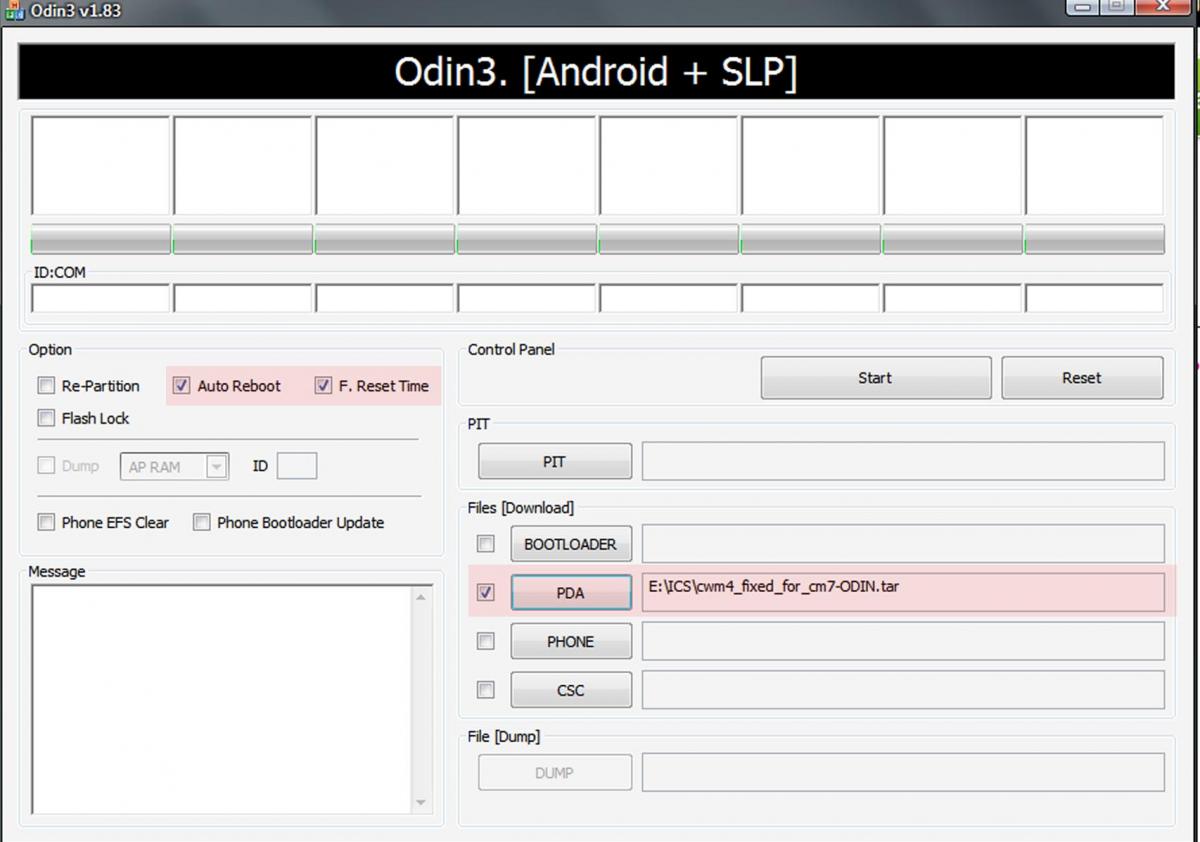Enable Phone EFS Clear option
The height and width of the screenshot is (842, 1200).
pos(46,522)
